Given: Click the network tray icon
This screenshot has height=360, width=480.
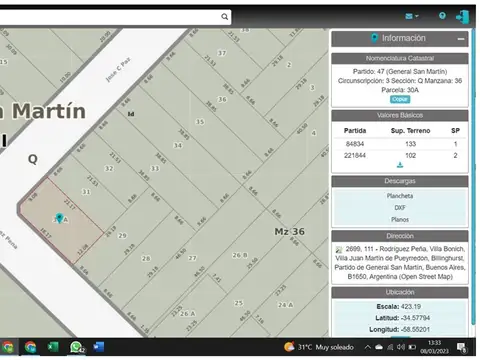Looking at the screenshot, I should click(390, 347).
